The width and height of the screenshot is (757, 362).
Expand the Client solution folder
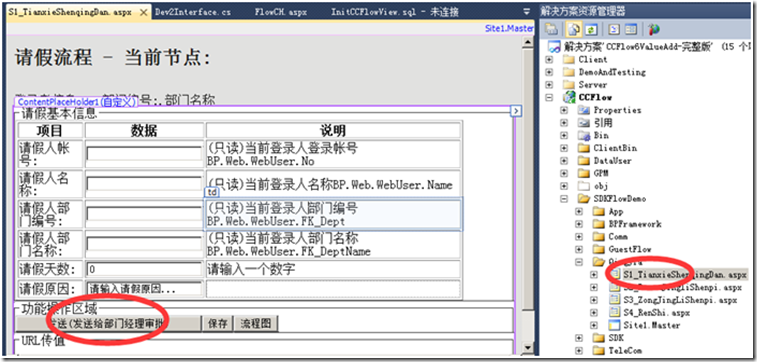(x=548, y=60)
